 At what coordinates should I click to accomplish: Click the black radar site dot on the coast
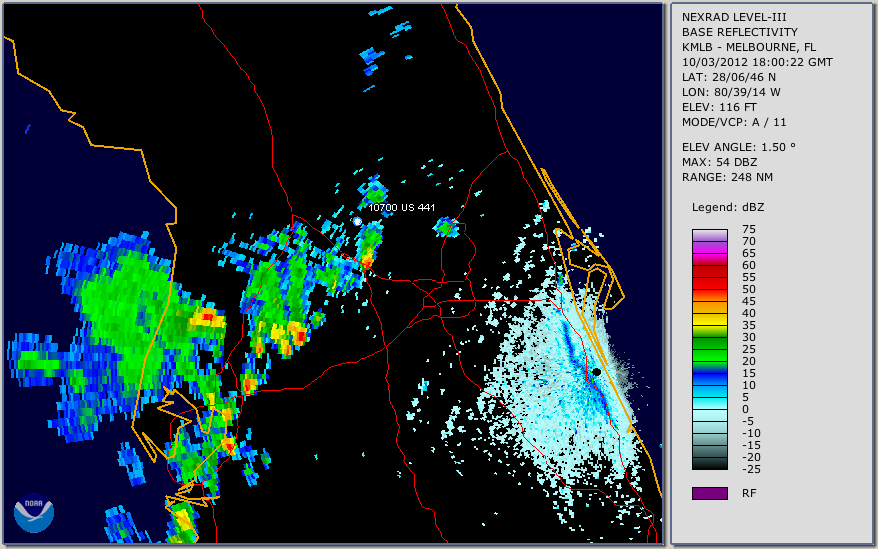(597, 372)
